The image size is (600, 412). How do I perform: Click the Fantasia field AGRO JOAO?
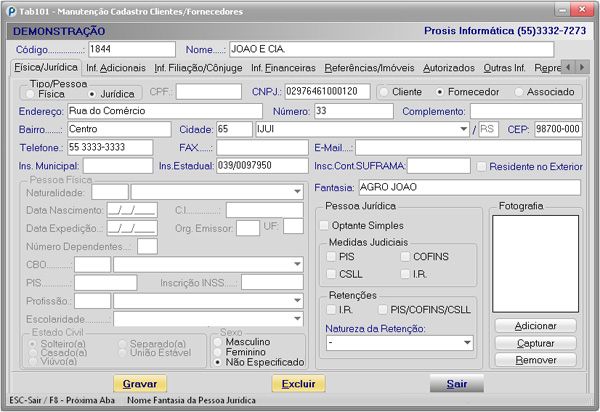tap(470, 187)
